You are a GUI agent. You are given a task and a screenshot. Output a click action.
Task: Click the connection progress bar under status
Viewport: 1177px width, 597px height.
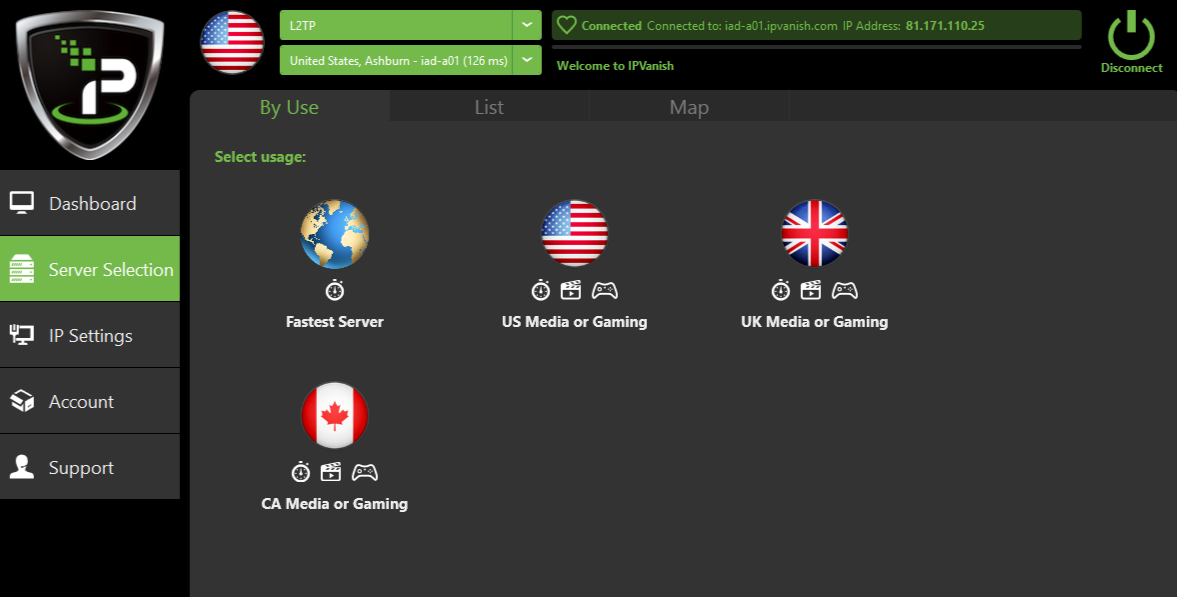[817, 47]
